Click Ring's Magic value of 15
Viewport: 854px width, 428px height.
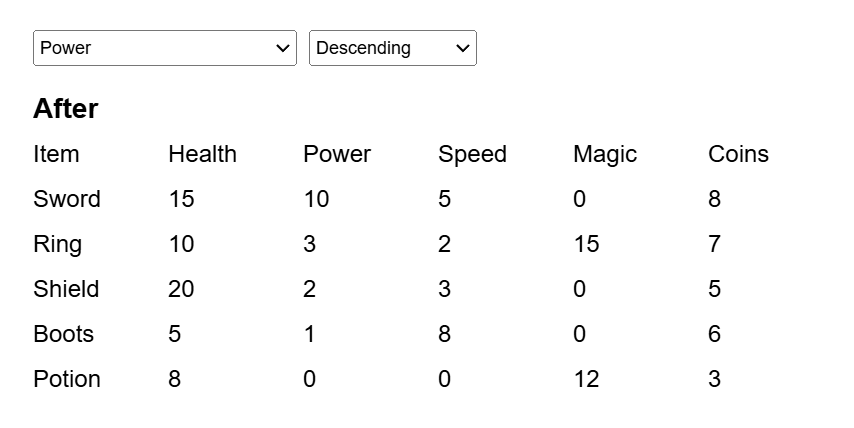pyautogui.click(x=586, y=244)
